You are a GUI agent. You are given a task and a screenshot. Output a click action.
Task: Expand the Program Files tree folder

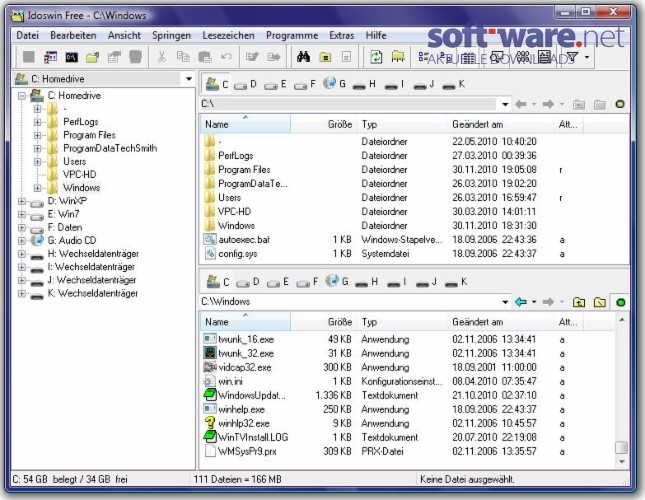(37, 135)
